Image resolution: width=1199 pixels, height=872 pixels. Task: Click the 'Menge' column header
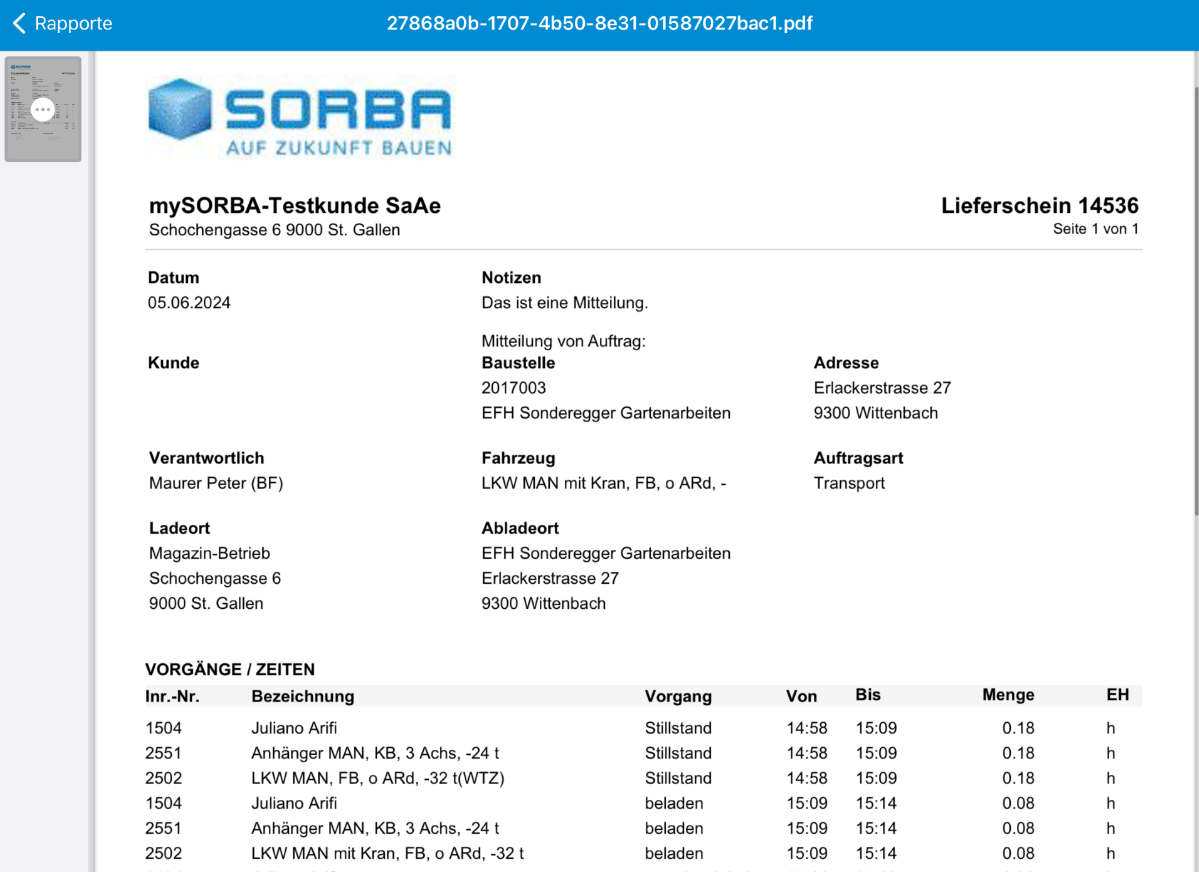pos(1008,695)
